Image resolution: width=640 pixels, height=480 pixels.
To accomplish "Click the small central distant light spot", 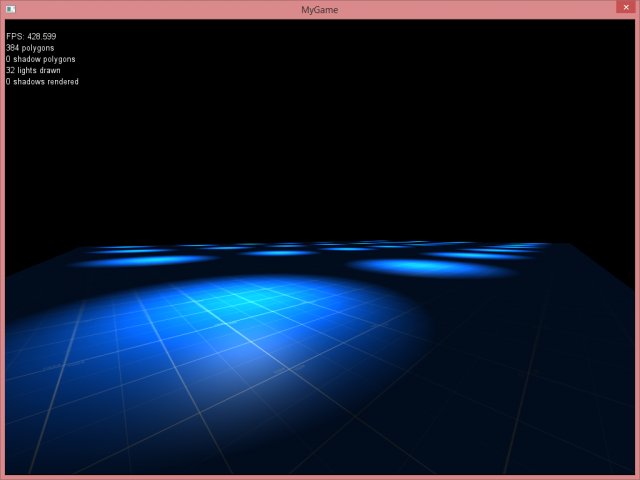I will (x=280, y=252).
